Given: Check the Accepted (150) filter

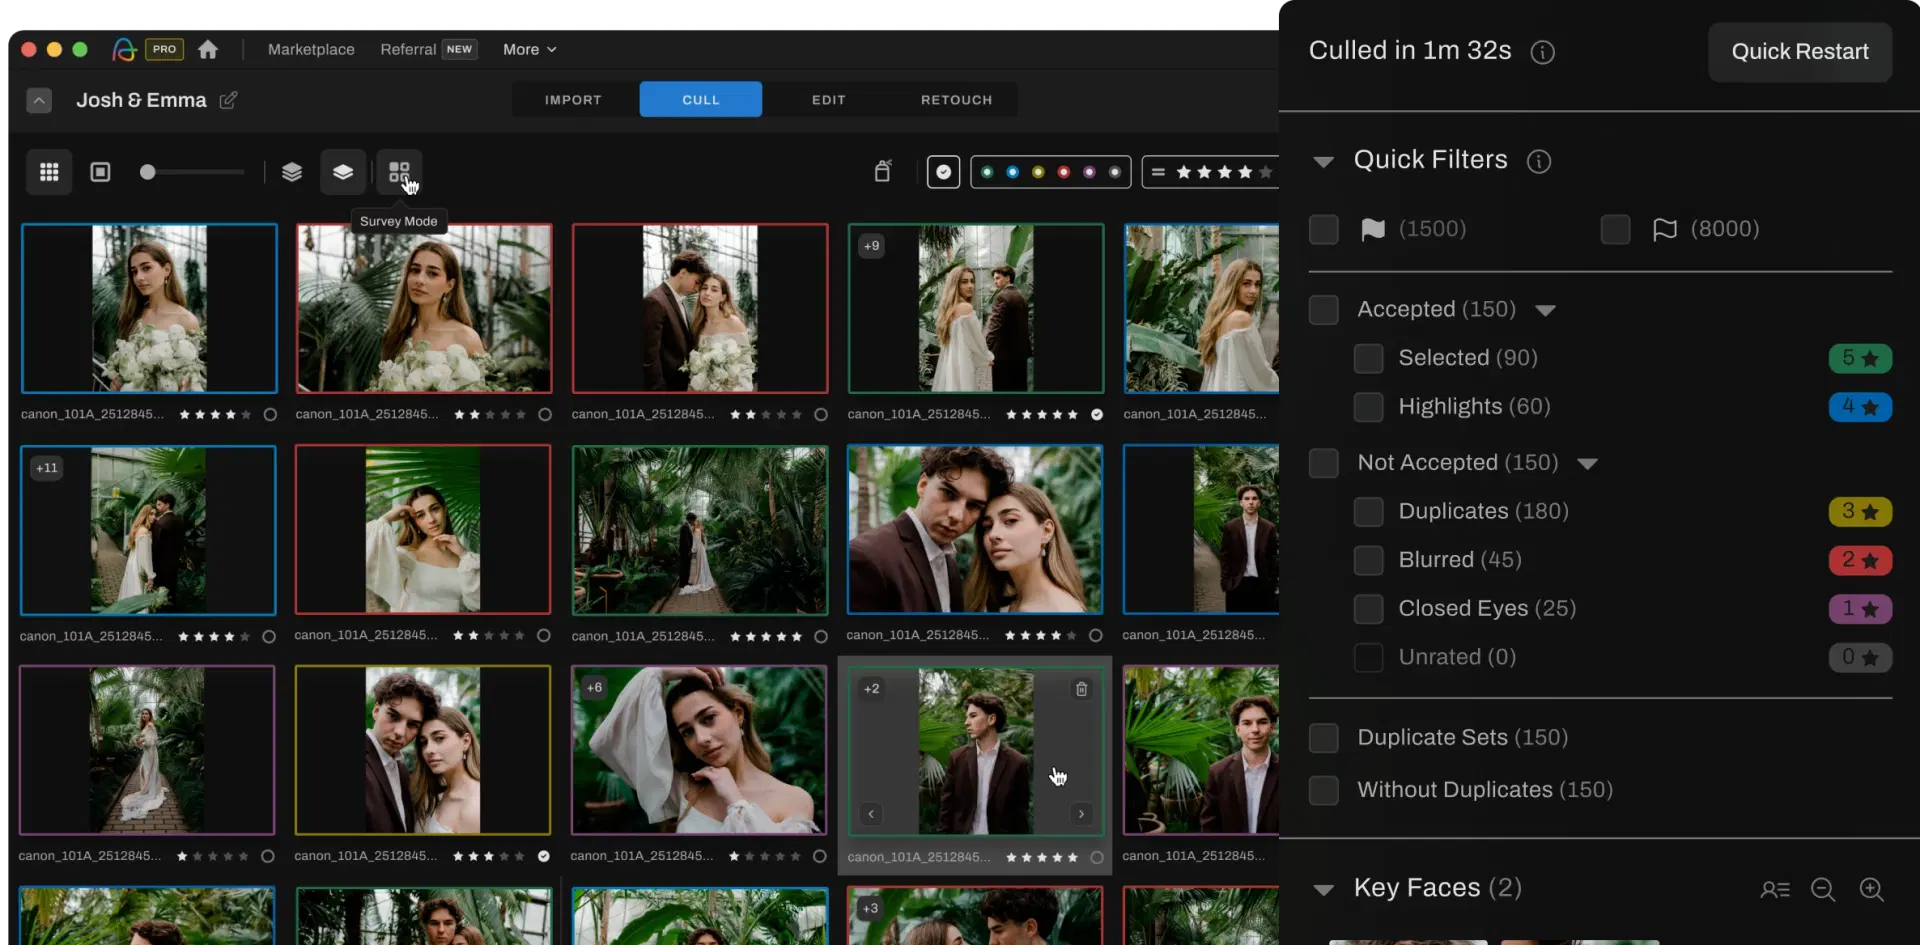Looking at the screenshot, I should [1323, 309].
